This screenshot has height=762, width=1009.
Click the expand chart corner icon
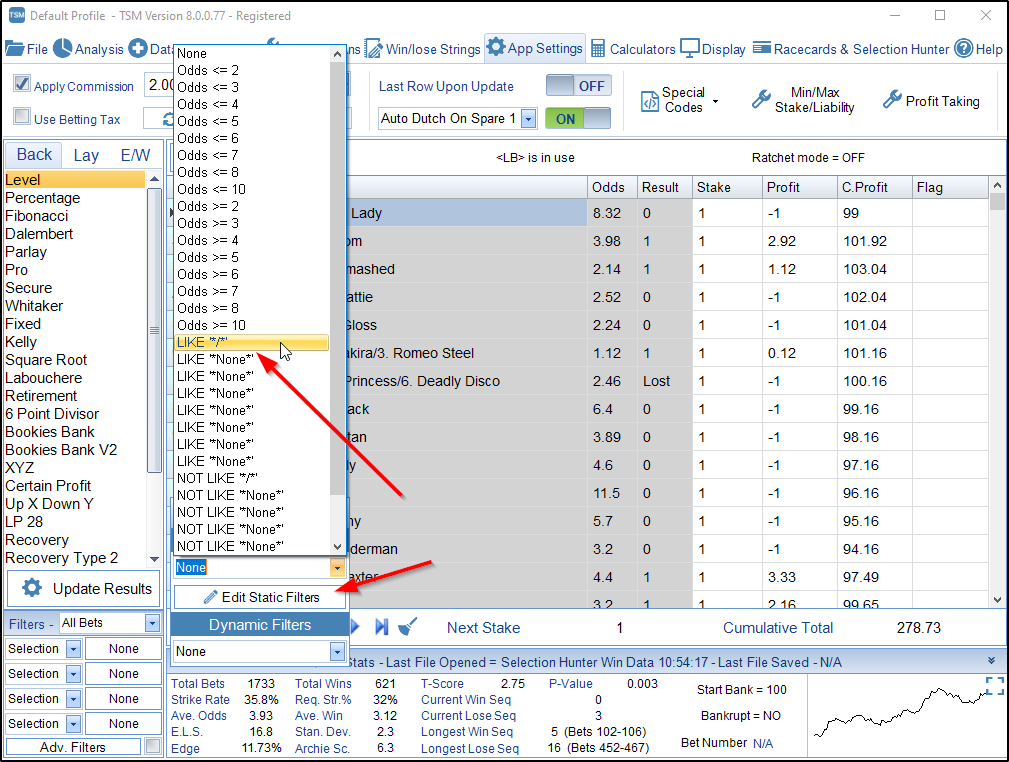(x=994, y=685)
